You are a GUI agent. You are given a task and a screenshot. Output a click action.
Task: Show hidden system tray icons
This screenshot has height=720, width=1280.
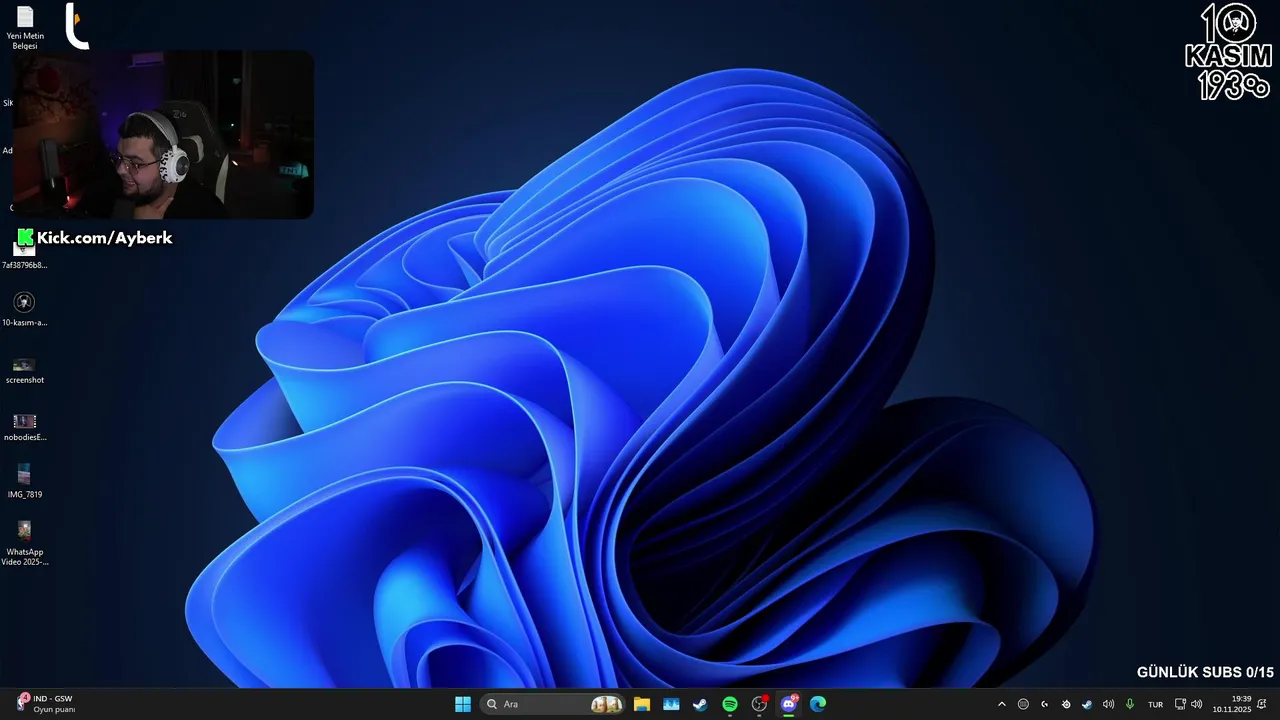(1002, 704)
